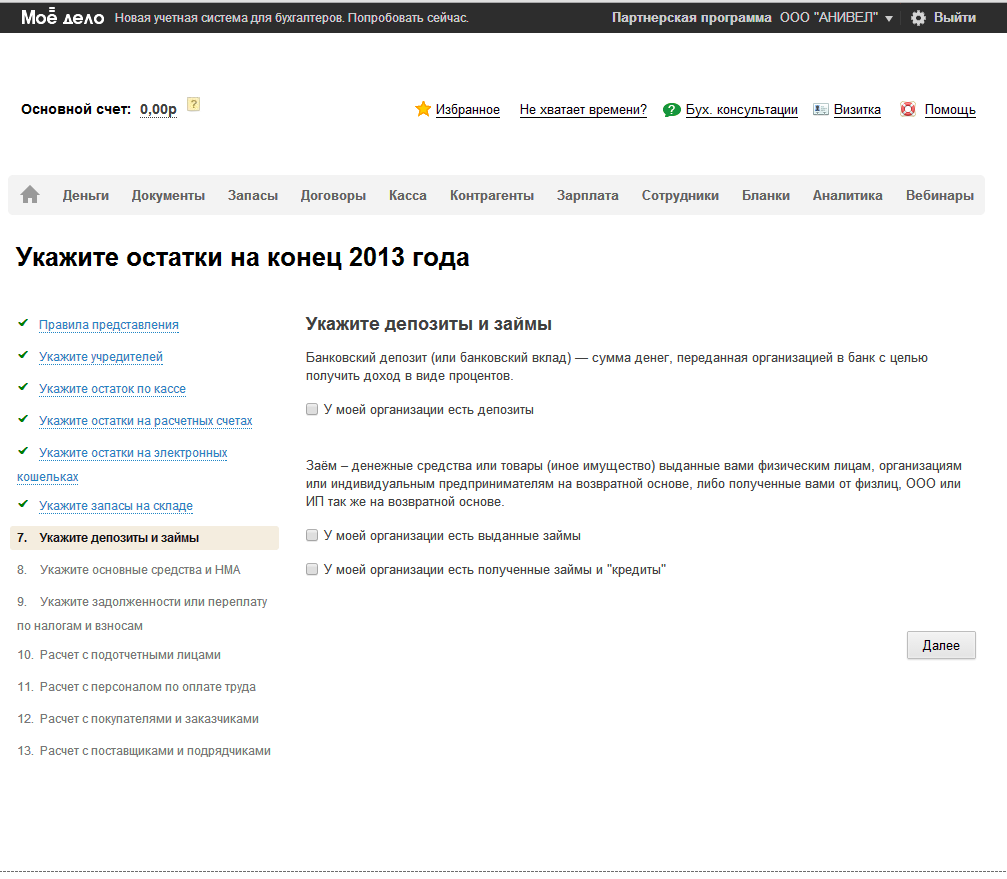Open the Визитка link
Screen dimensions: 1007x879
click(x=857, y=110)
